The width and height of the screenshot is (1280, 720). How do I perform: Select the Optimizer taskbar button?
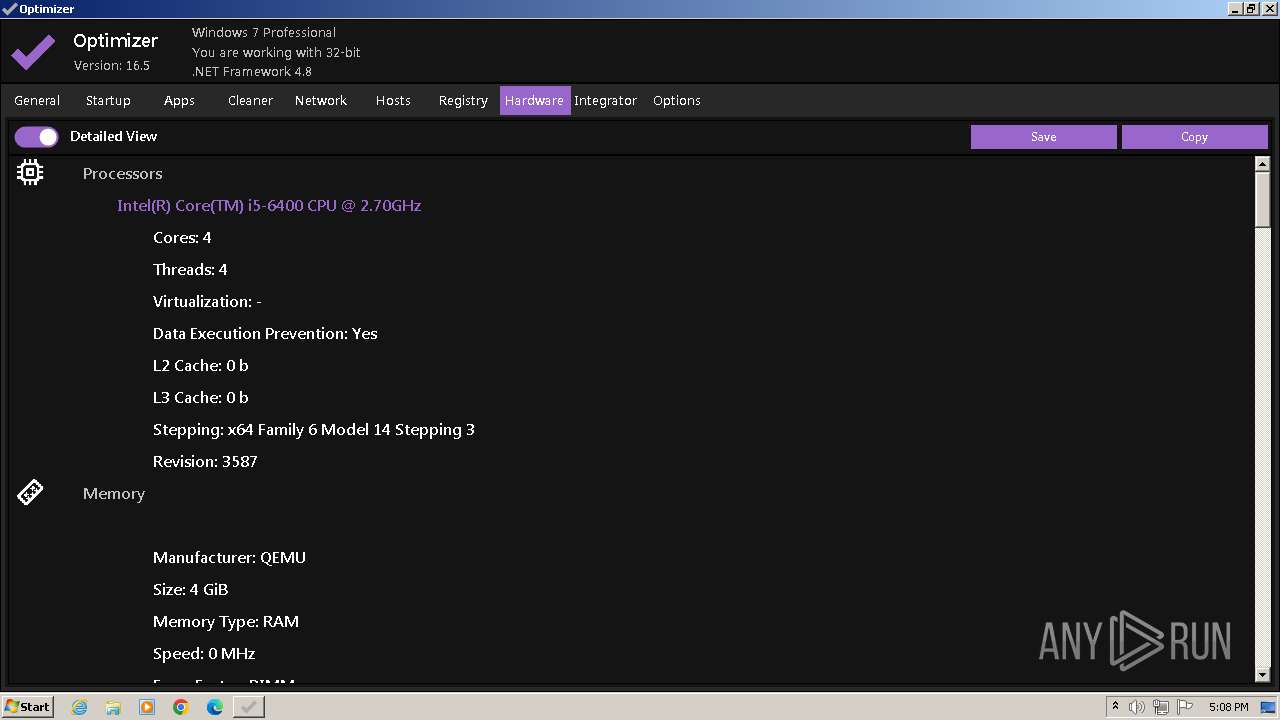(x=249, y=707)
